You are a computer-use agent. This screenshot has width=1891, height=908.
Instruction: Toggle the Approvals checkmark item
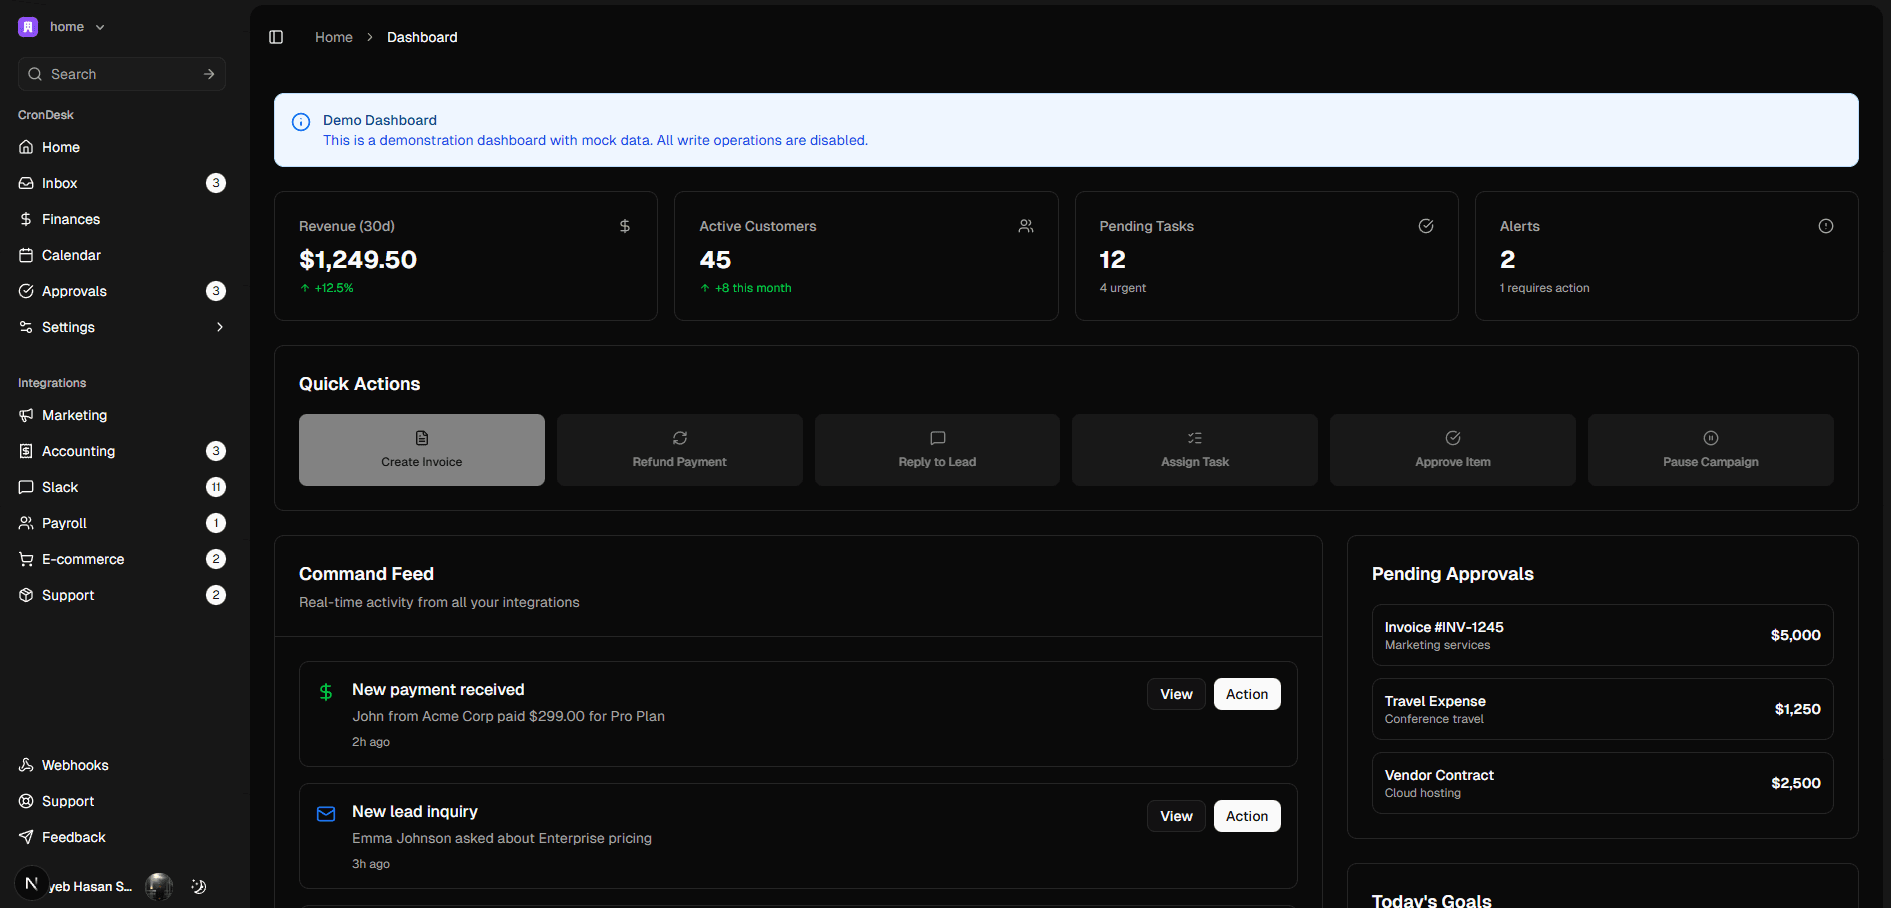click(26, 291)
